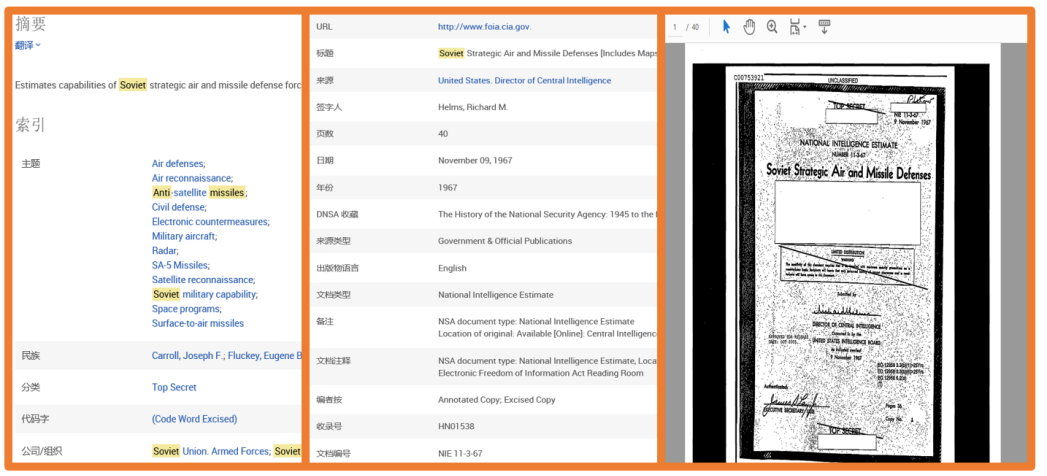Open the Anti-satellite missiles subject link

(x=199, y=192)
